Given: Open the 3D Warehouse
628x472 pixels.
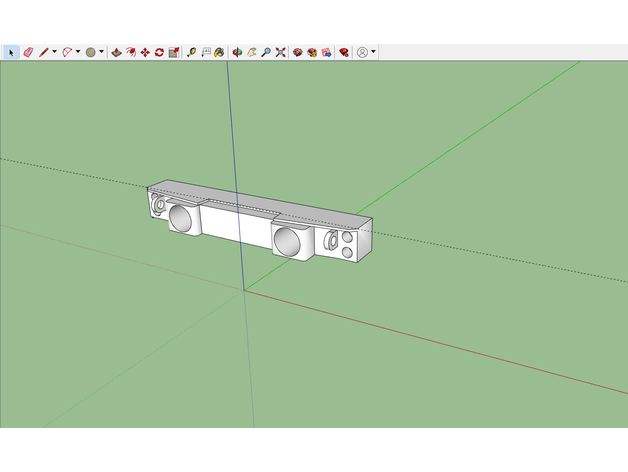Looking at the screenshot, I should [x=297, y=52].
